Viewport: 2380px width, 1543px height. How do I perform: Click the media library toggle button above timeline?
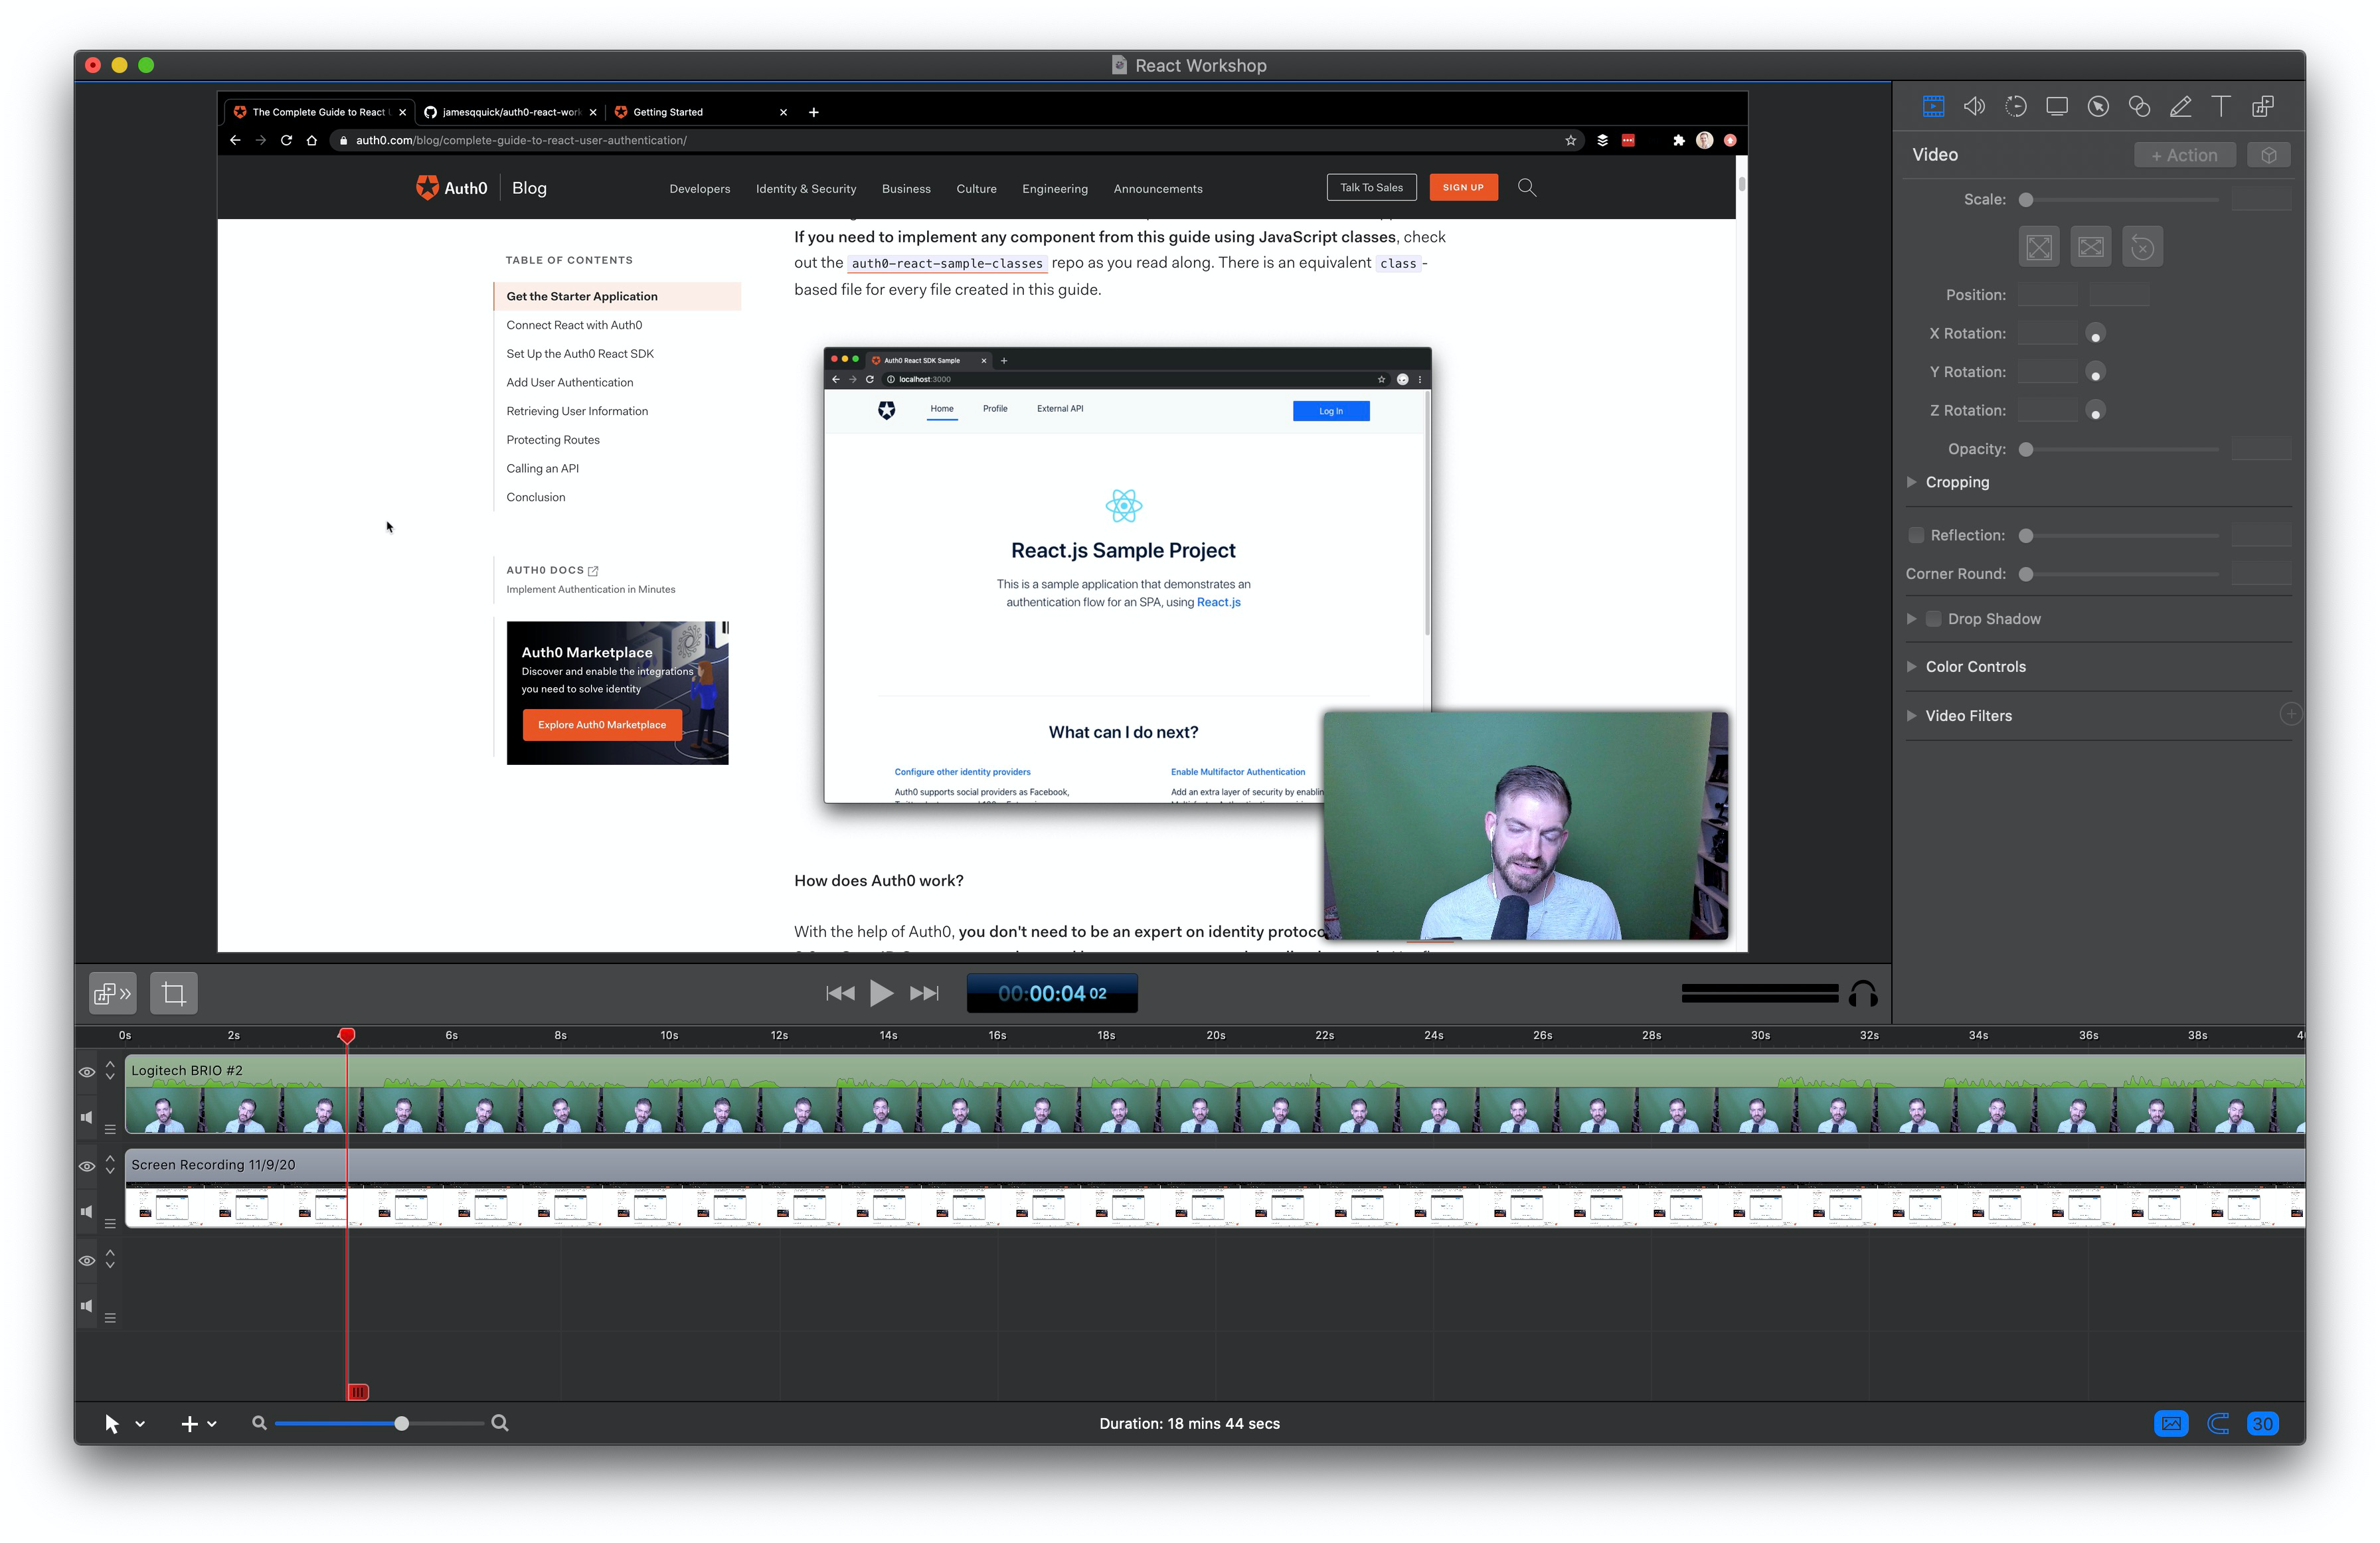click(112, 993)
